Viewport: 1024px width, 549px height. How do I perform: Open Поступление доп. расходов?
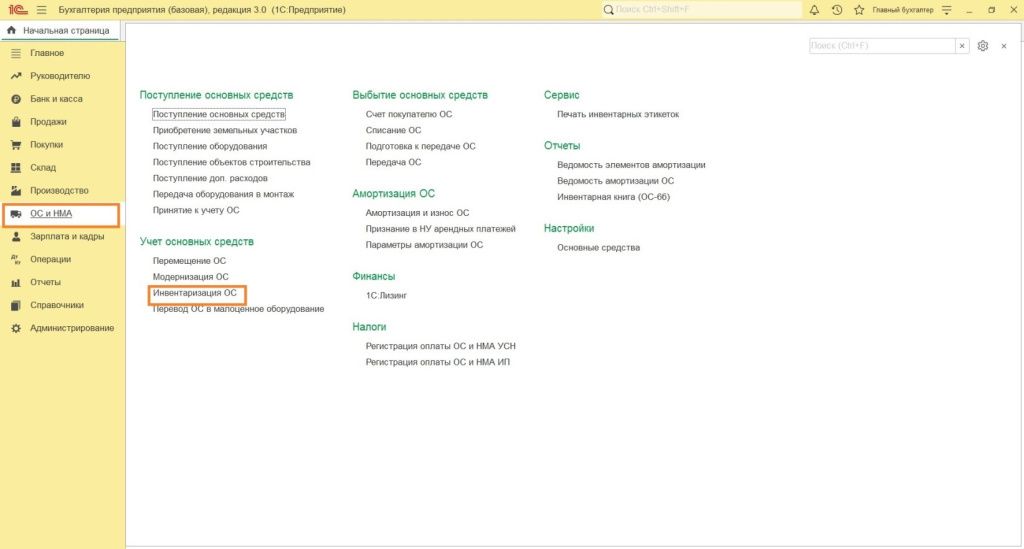(210, 178)
